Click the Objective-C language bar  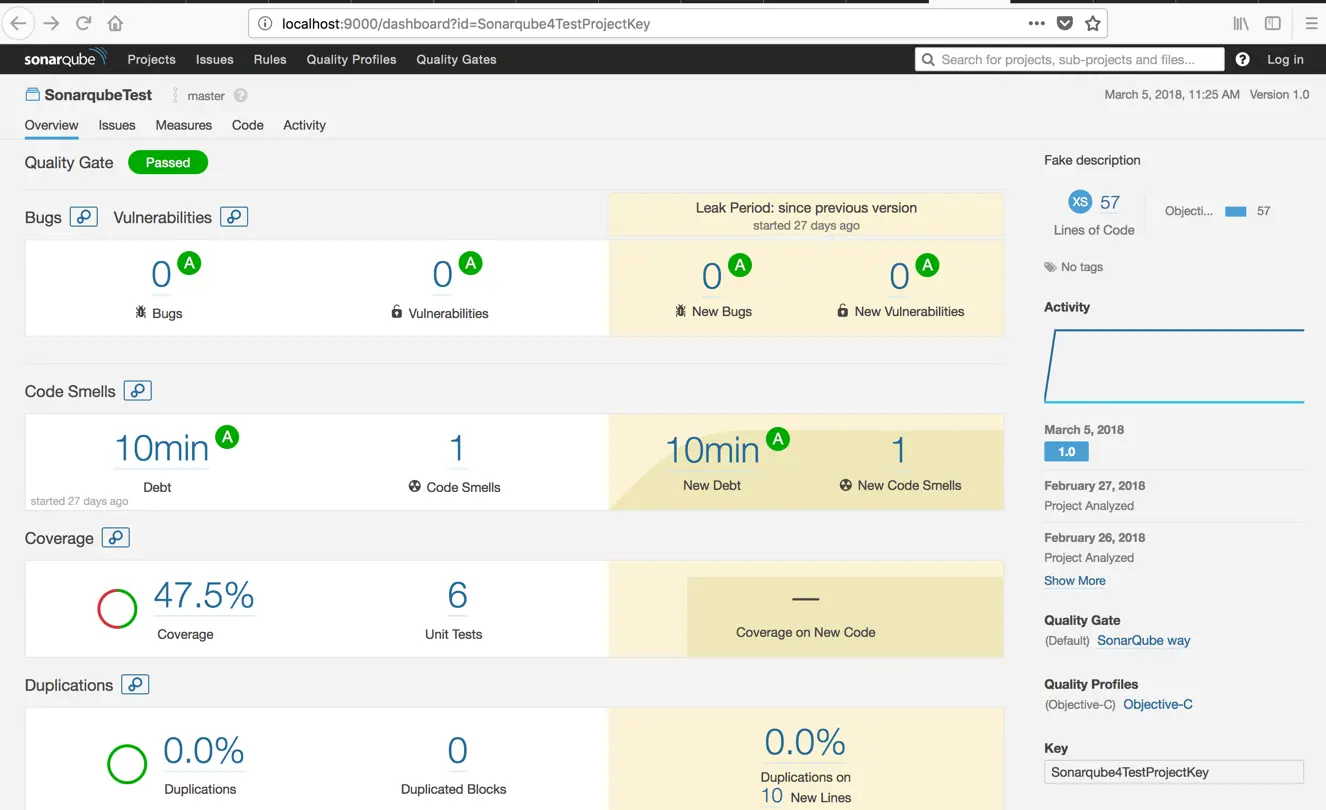(1236, 211)
